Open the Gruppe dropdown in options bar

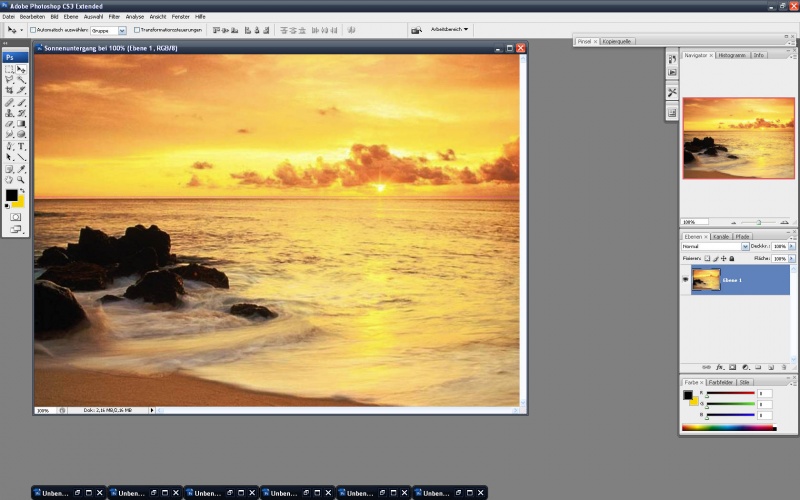pyautogui.click(x=108, y=31)
